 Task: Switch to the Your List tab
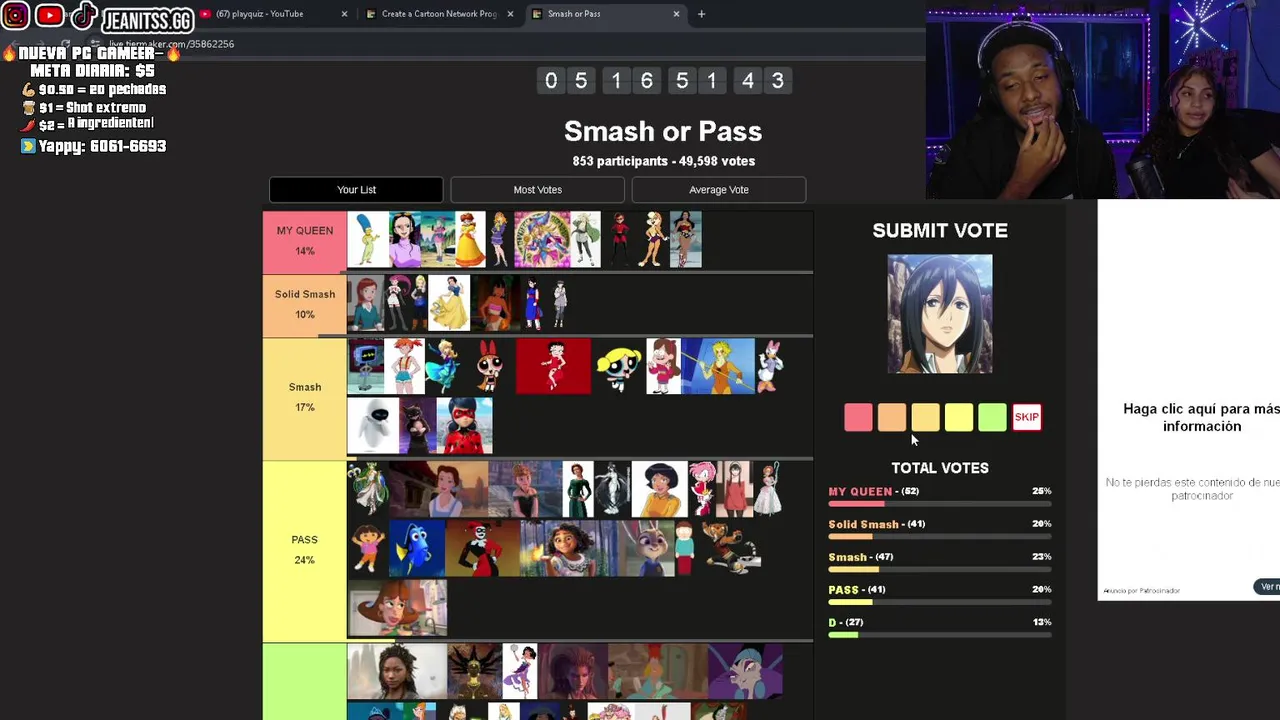coord(356,190)
